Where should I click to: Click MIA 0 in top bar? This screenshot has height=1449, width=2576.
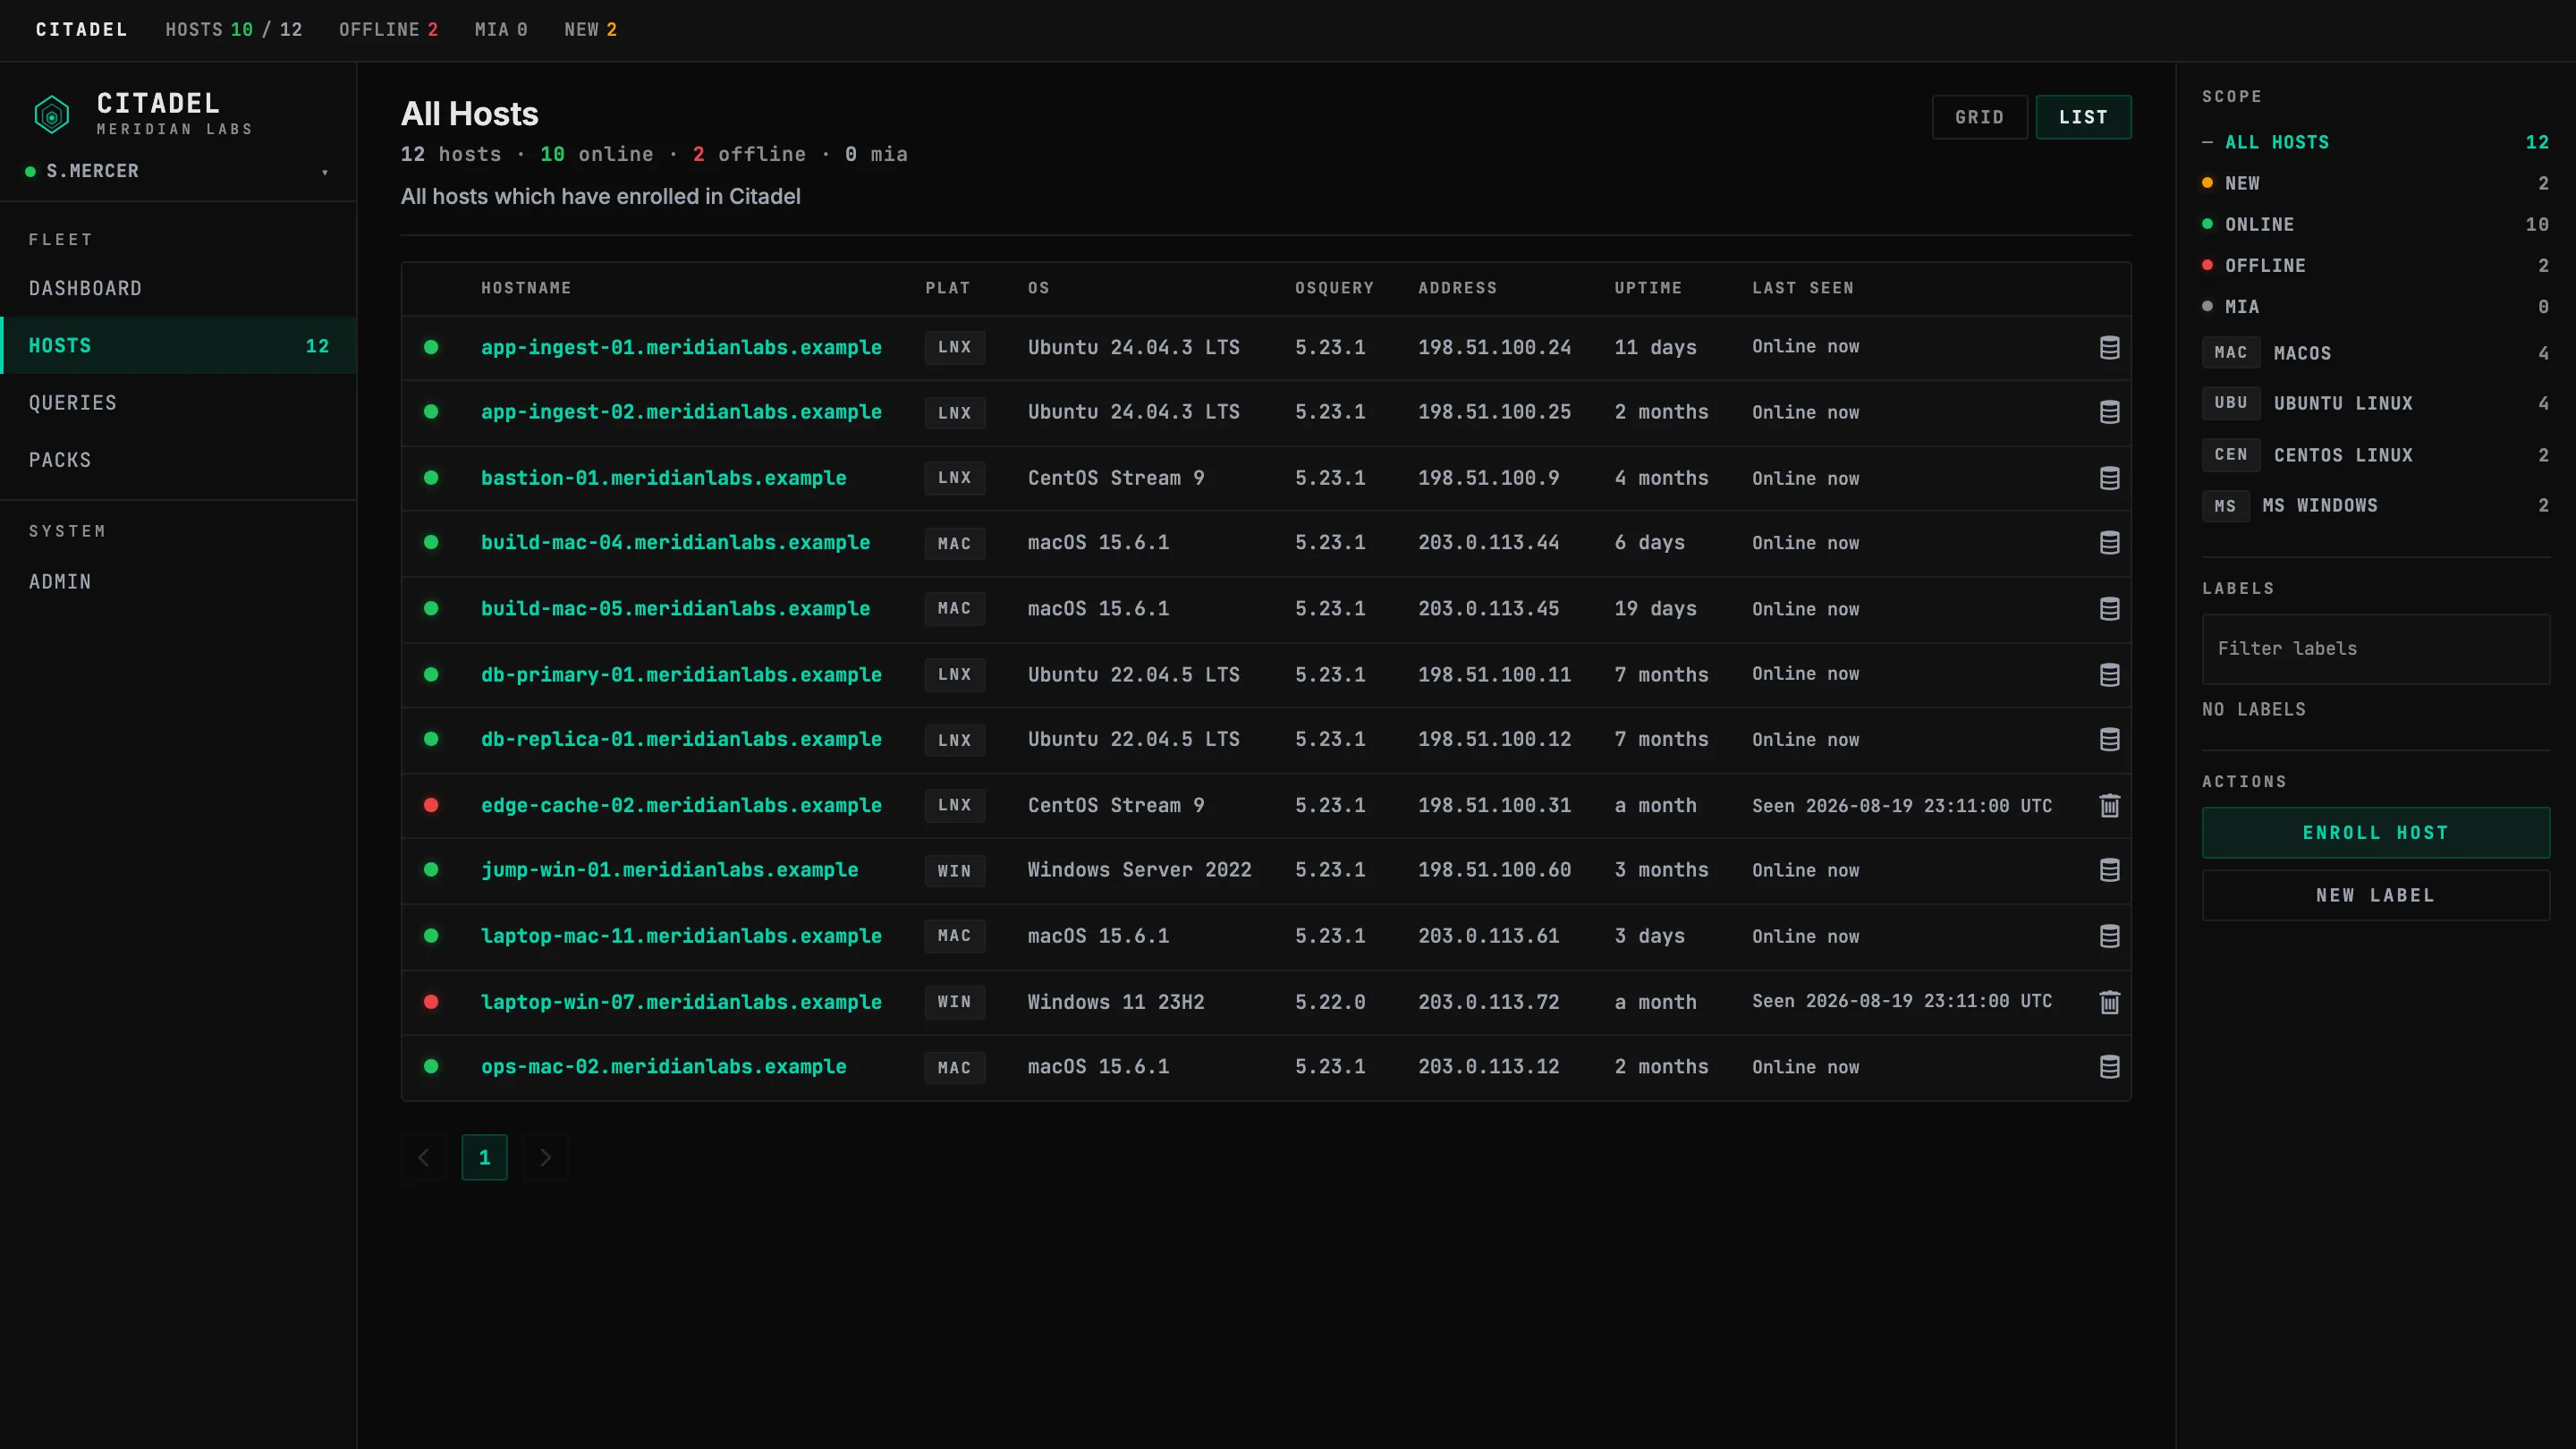point(500,30)
